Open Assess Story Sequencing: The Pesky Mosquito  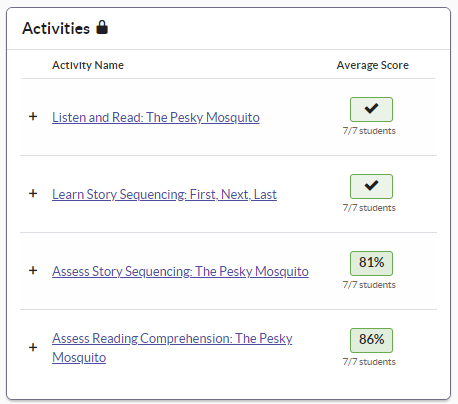[x=180, y=271]
